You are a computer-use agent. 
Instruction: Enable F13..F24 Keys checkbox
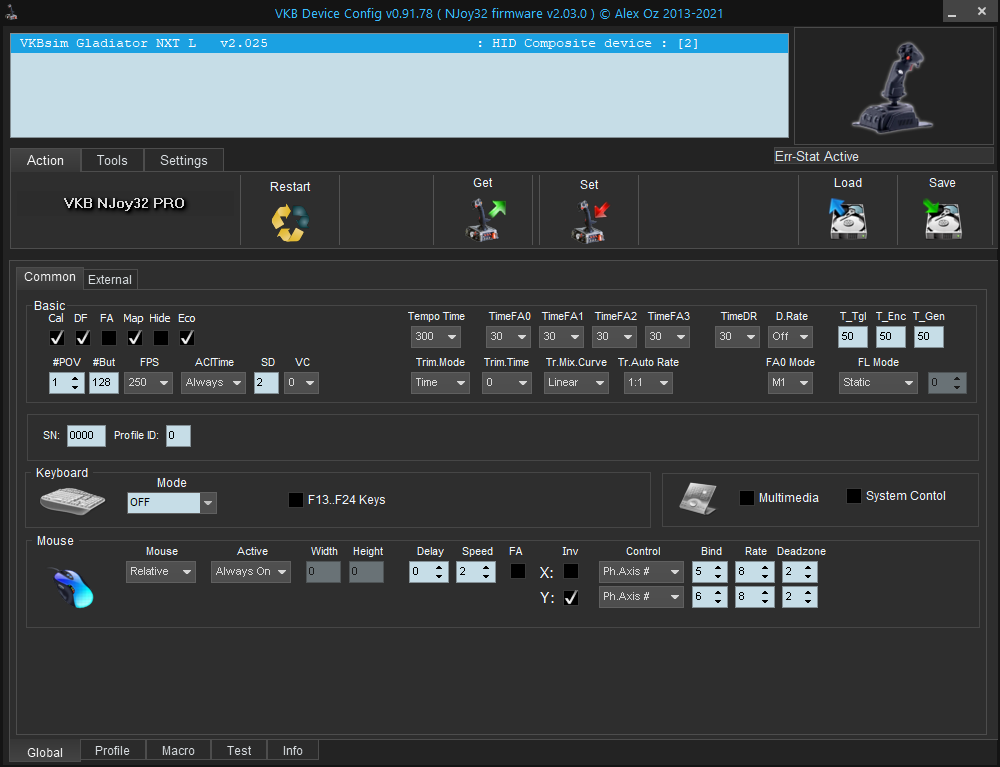coord(296,500)
